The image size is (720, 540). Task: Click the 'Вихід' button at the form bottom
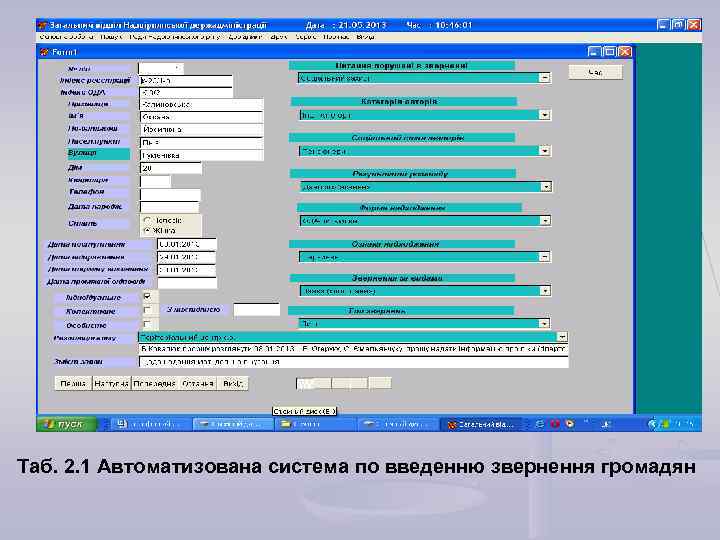[x=233, y=383]
